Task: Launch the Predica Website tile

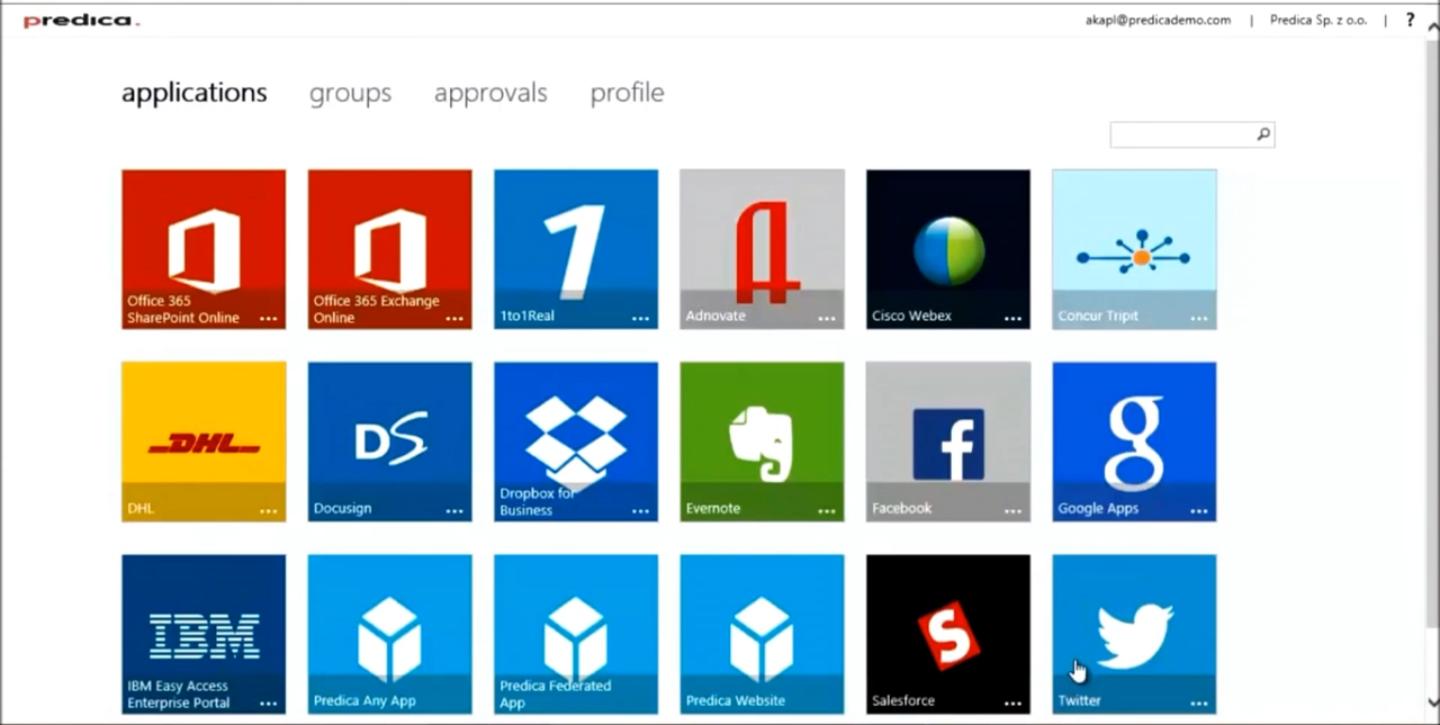Action: tap(762, 634)
